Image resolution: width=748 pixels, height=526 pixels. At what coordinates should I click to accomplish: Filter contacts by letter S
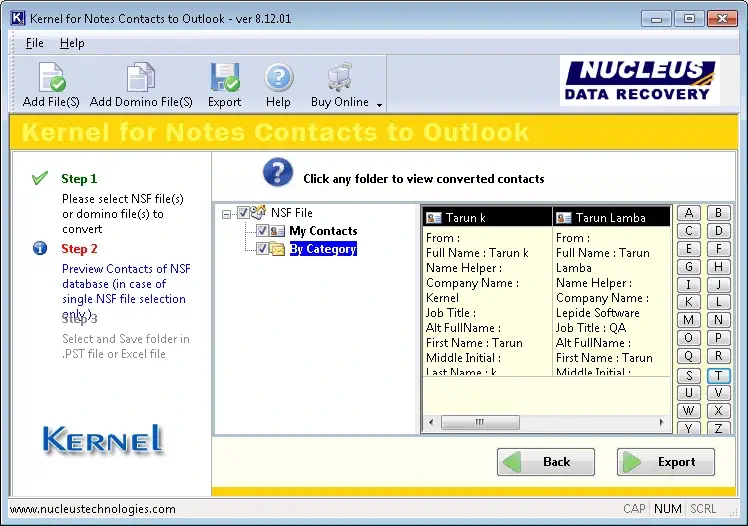[689, 376]
